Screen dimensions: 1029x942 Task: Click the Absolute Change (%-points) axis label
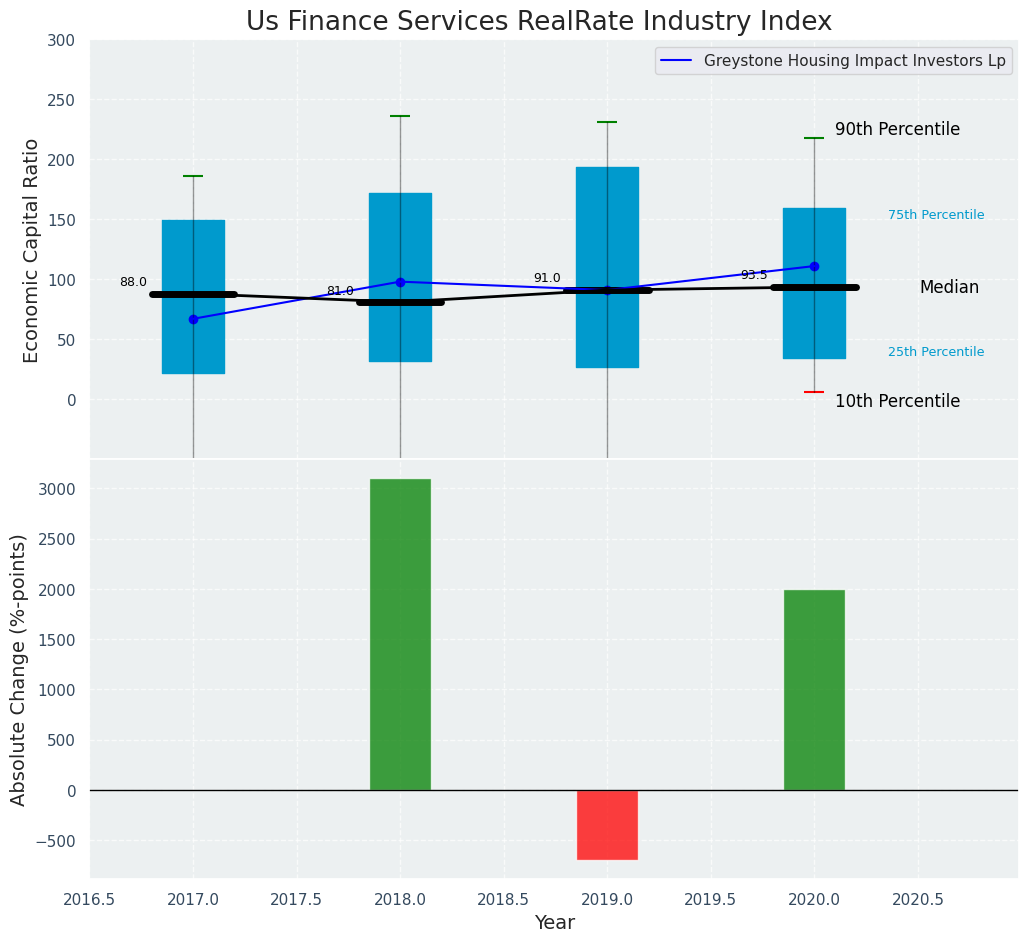click(x=19, y=669)
